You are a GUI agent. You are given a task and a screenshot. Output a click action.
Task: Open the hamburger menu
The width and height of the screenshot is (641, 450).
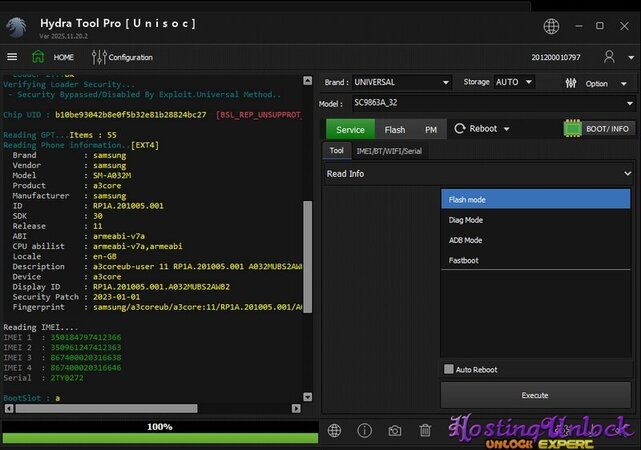tap(12, 57)
